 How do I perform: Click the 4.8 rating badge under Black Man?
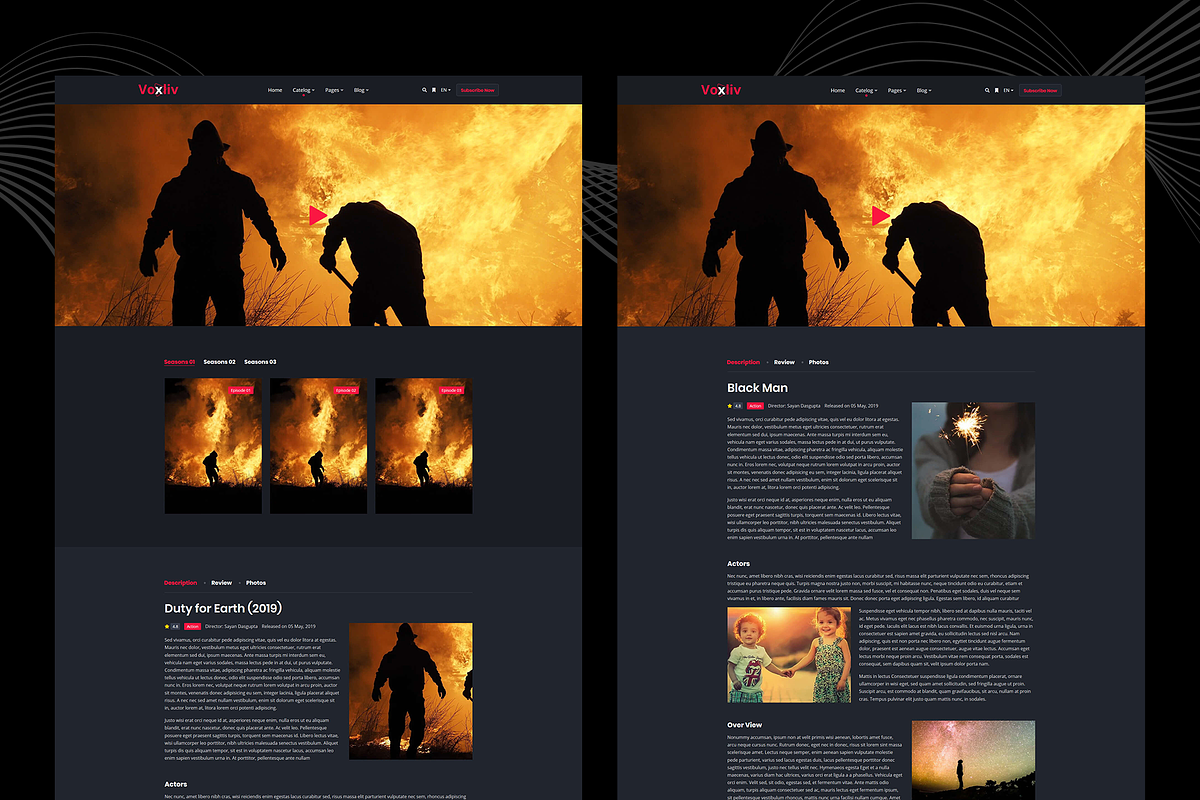click(x=738, y=406)
